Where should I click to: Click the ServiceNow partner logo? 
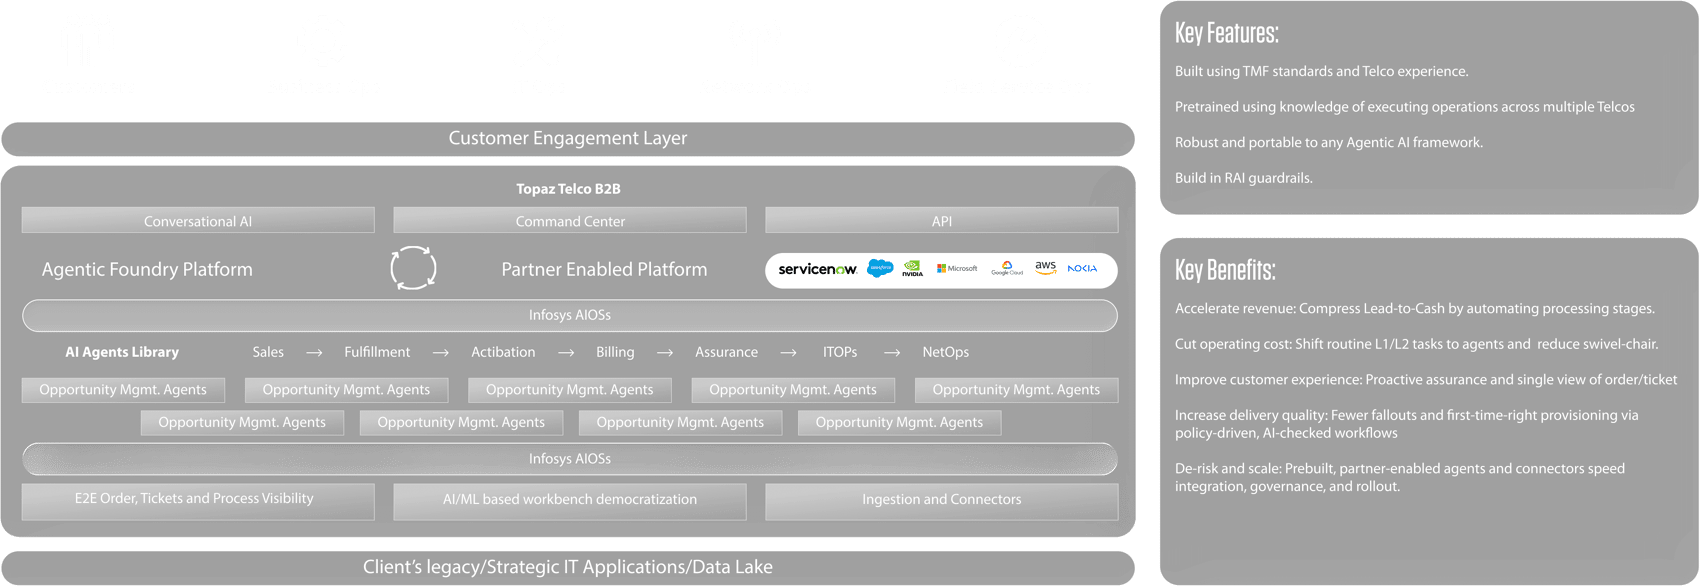817,269
